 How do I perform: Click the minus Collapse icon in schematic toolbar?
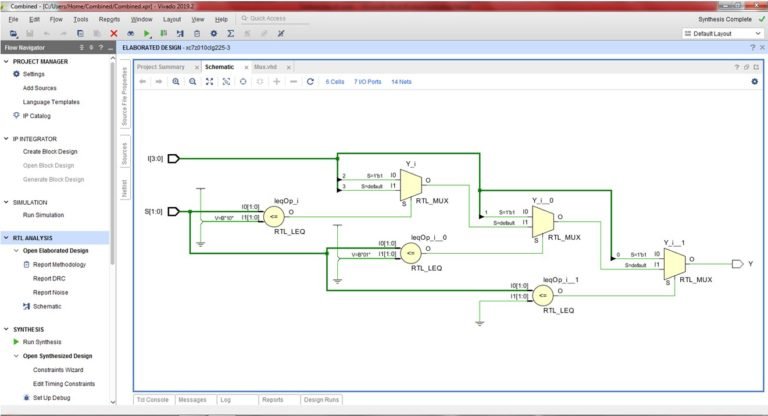(293, 82)
